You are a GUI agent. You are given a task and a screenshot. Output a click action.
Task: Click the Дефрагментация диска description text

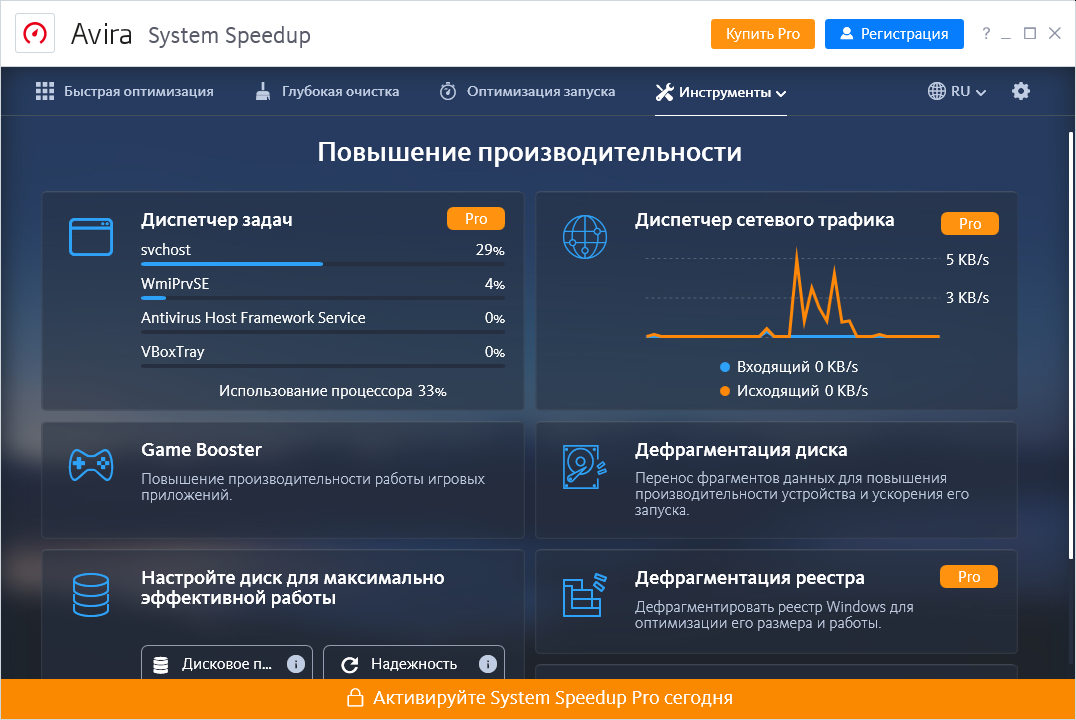(x=802, y=494)
